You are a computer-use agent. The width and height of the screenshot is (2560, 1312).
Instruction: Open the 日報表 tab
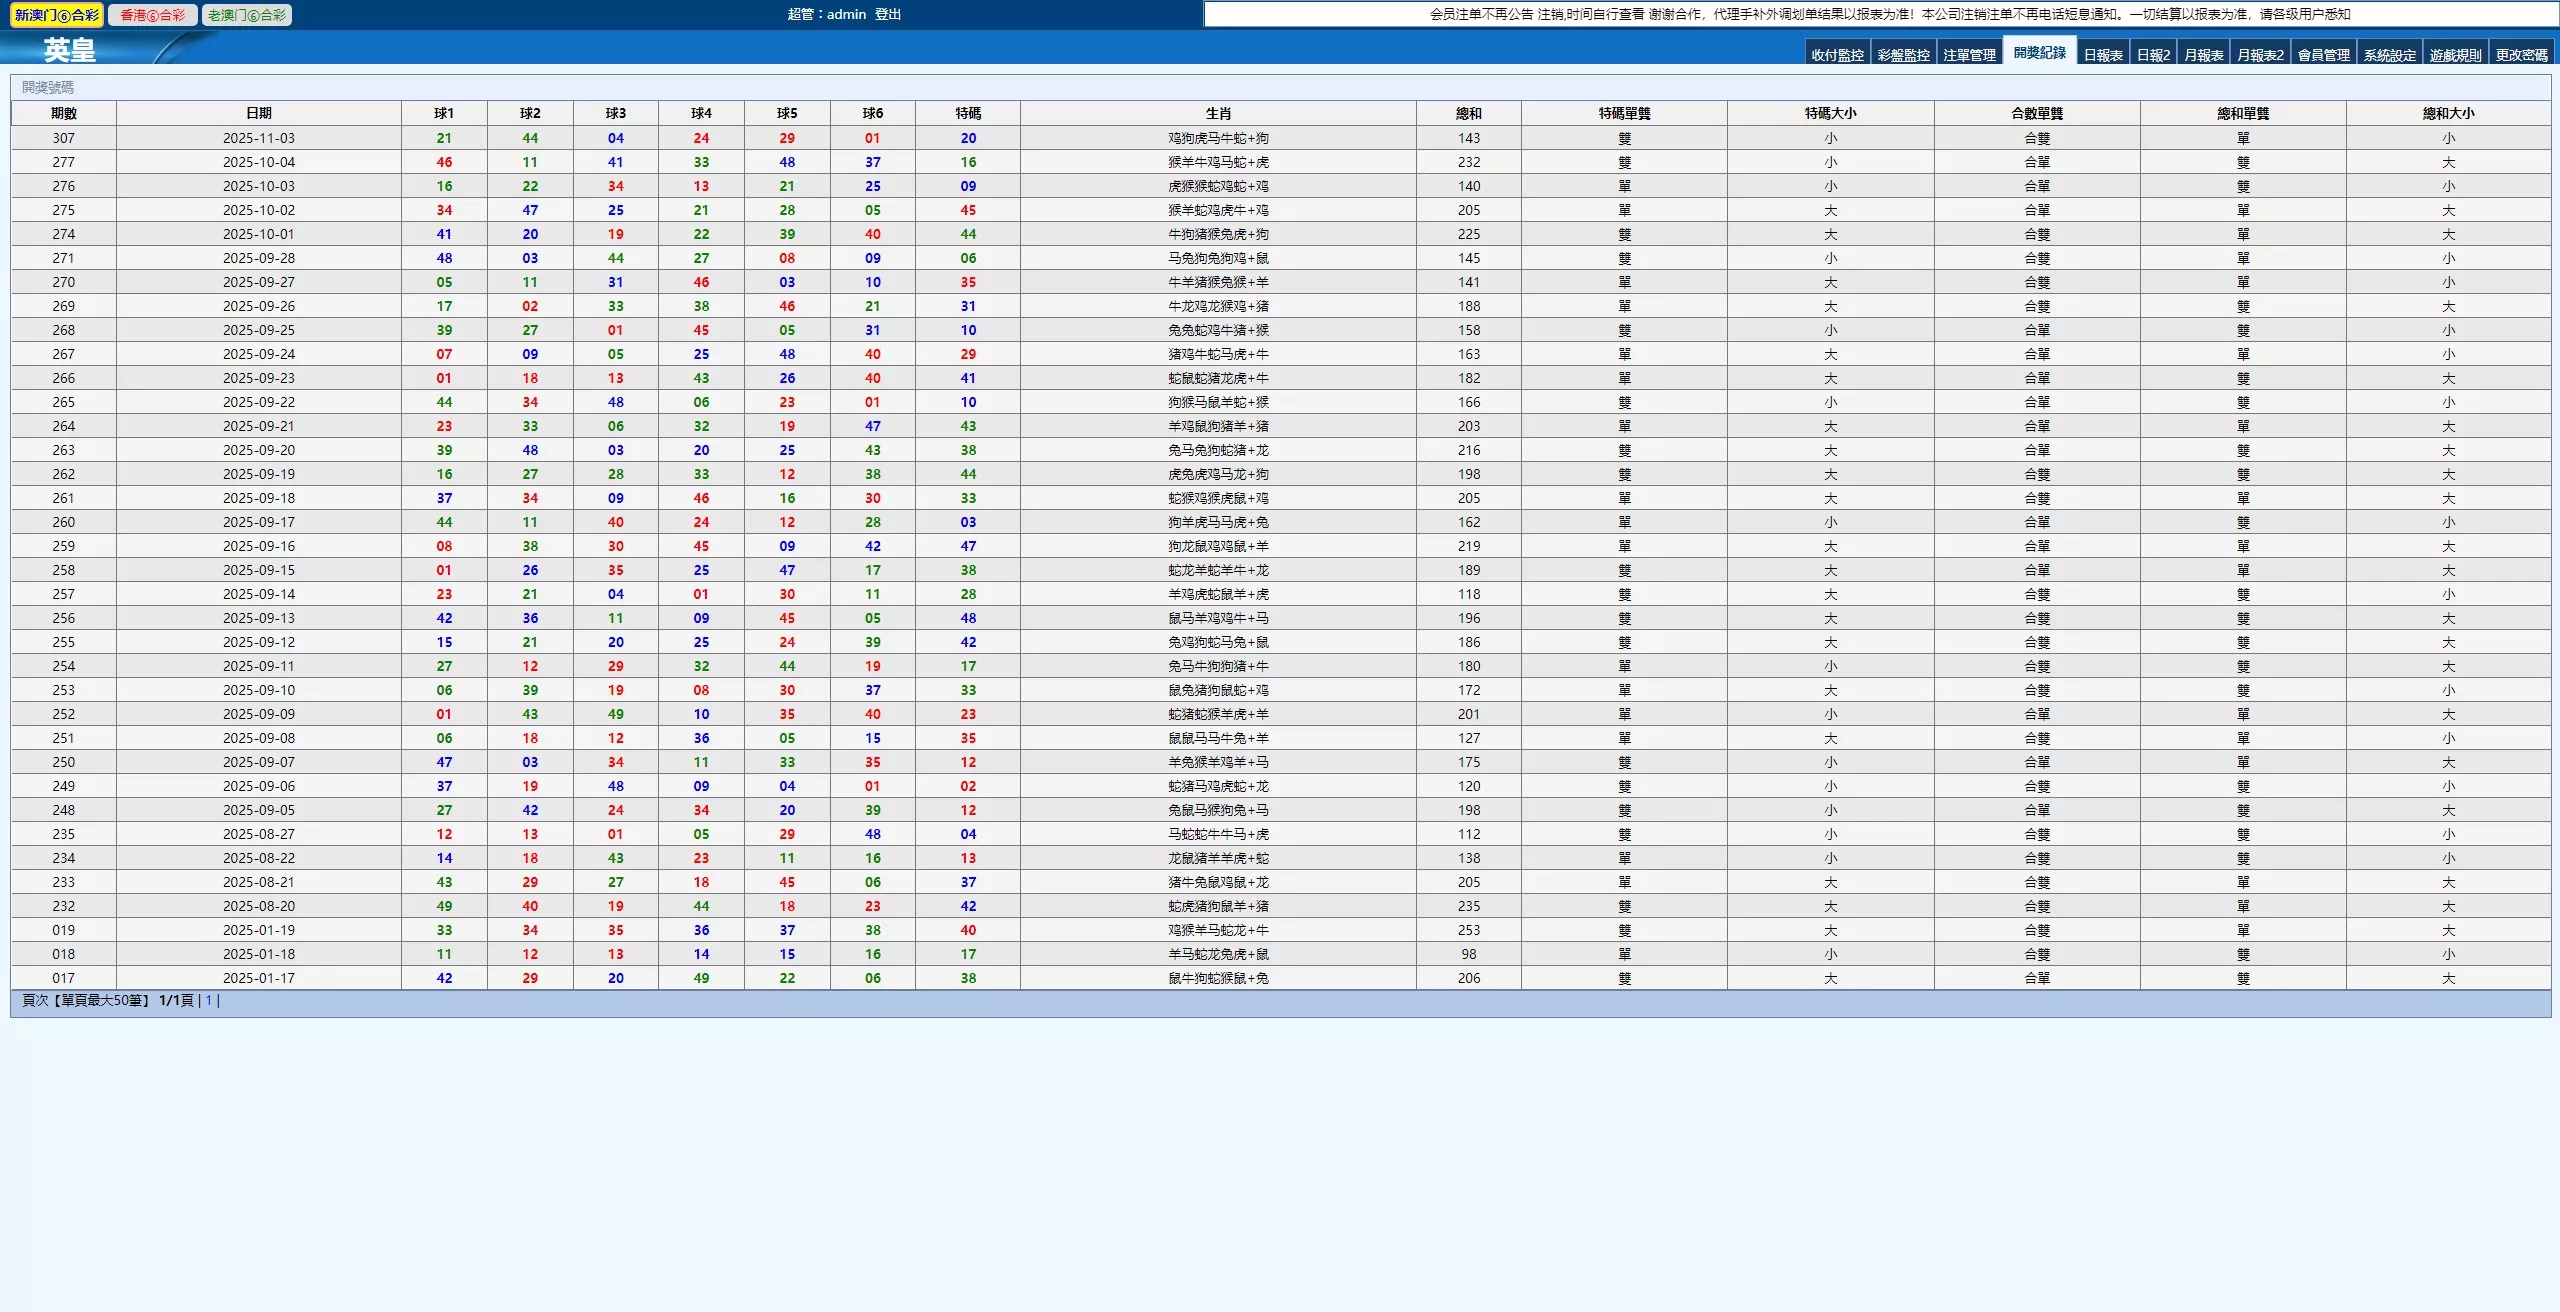pos(2103,55)
